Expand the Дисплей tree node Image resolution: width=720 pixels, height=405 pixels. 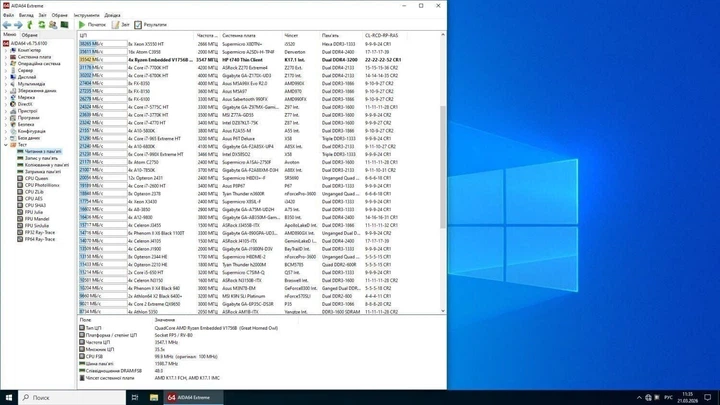pos(6,77)
